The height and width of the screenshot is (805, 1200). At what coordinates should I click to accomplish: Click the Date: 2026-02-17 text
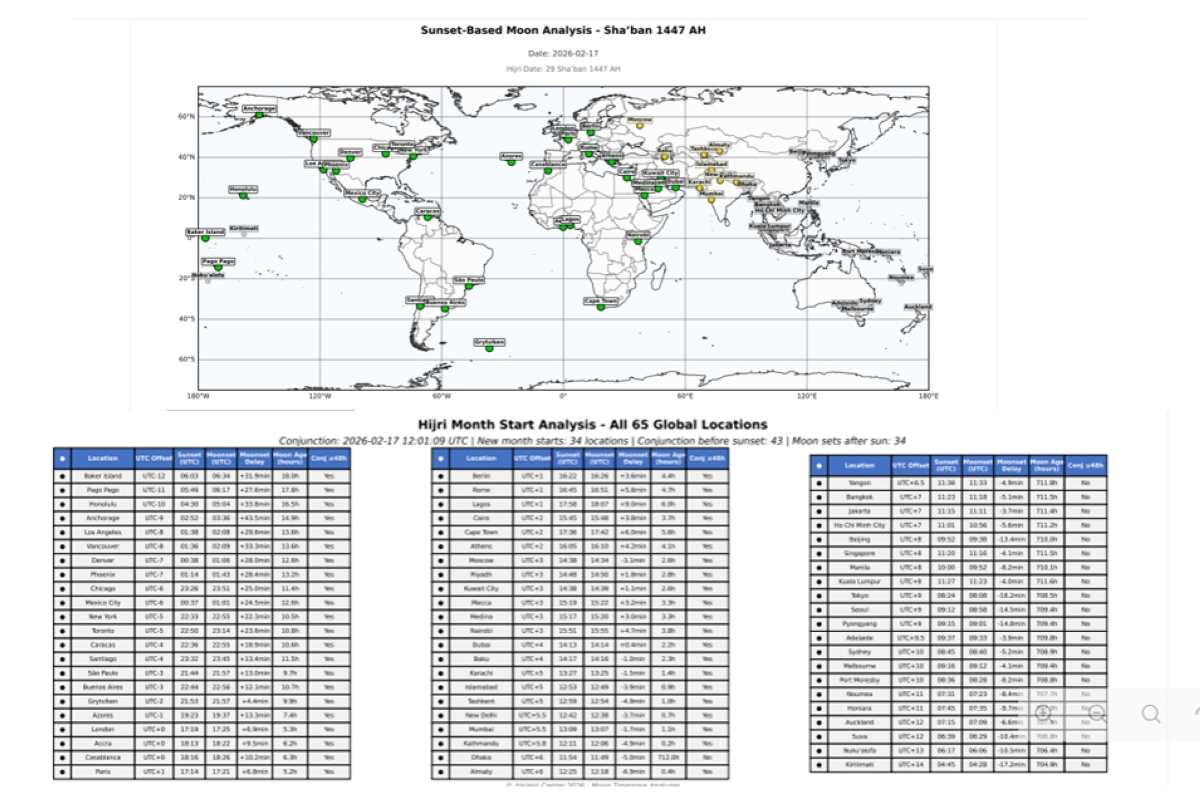click(x=563, y=53)
